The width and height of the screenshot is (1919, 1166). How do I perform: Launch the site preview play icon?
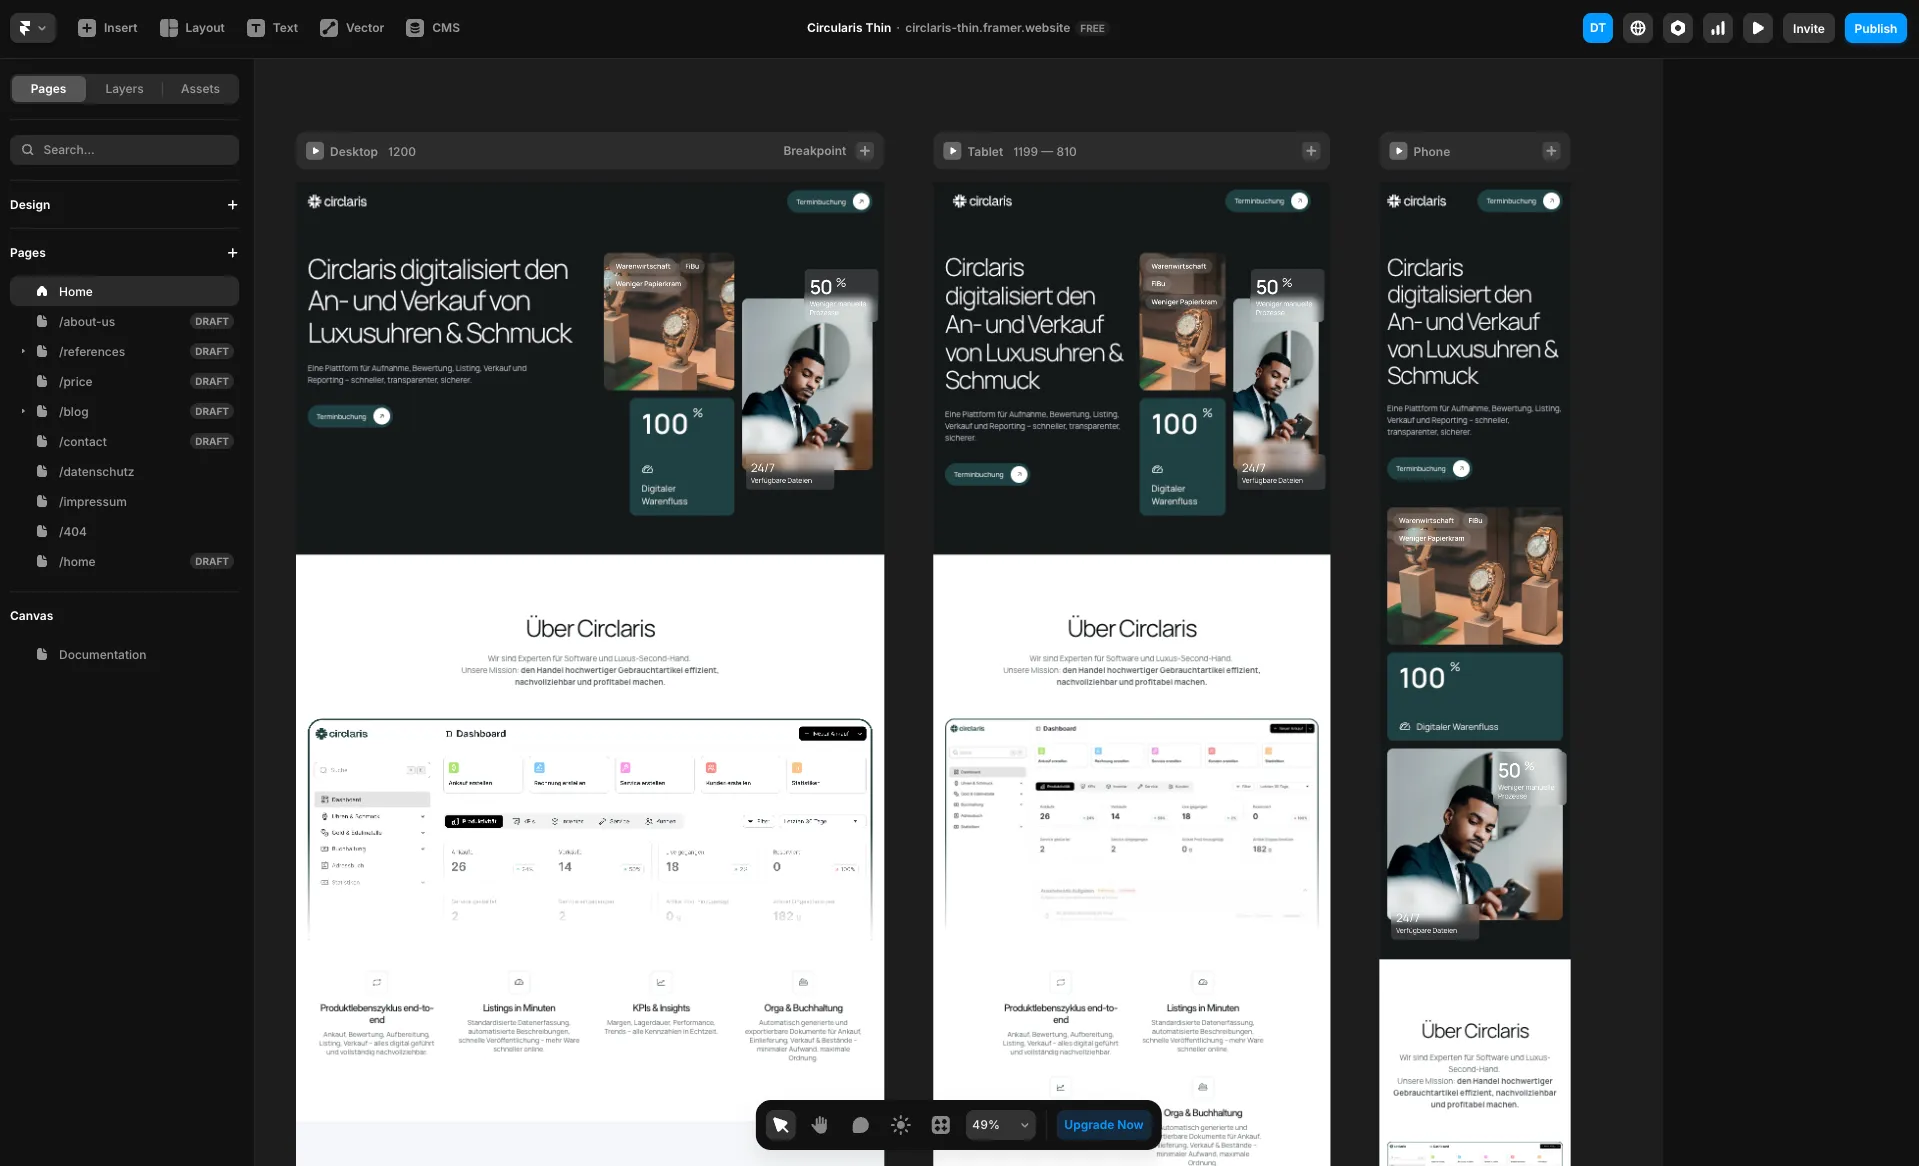tap(1757, 28)
